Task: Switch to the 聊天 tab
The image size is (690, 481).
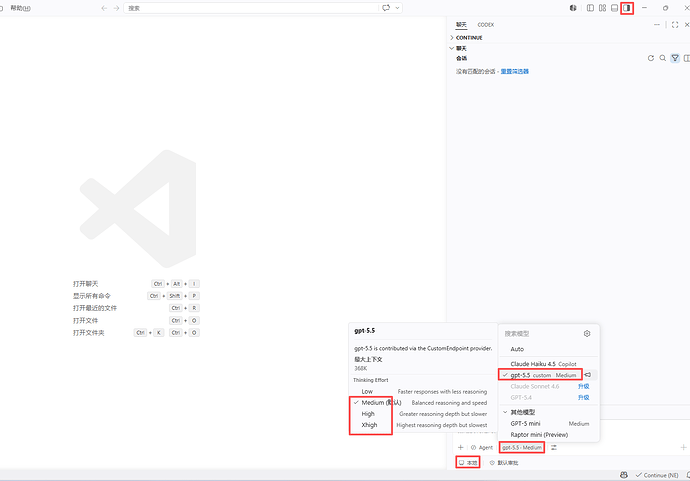Action: [461, 25]
